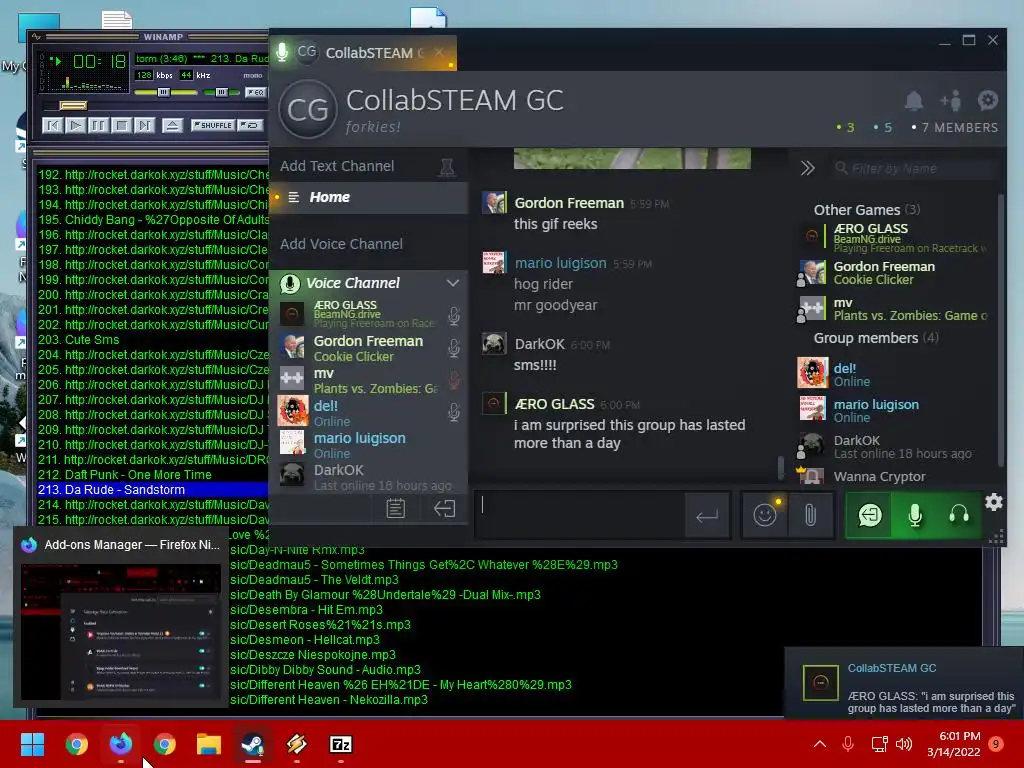Click Winamp eject/open file button
Image resolution: width=1024 pixels, height=768 pixels.
[x=172, y=125]
